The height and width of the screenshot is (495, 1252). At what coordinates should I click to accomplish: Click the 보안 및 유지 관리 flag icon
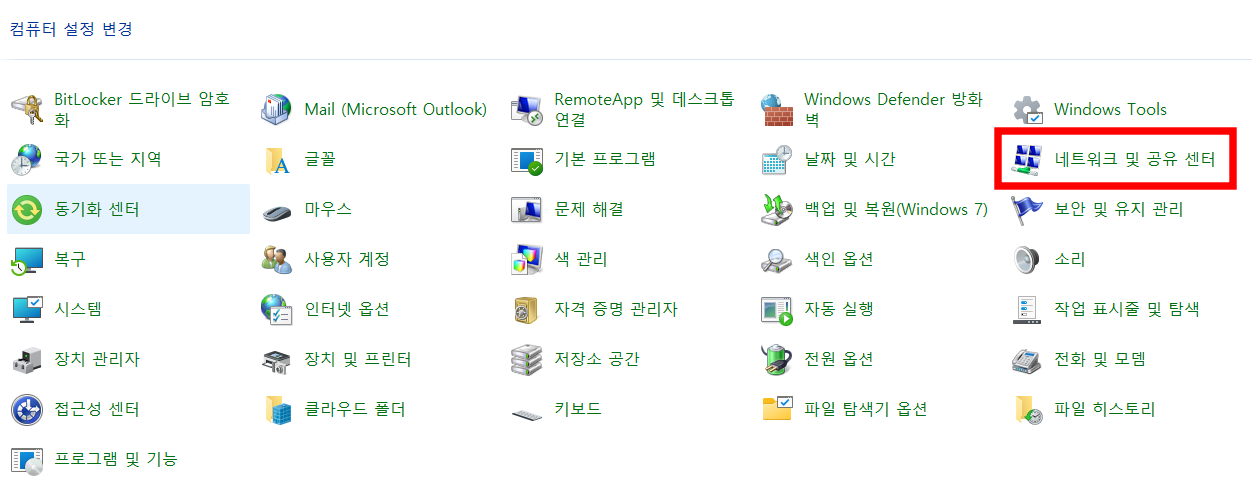1027,209
